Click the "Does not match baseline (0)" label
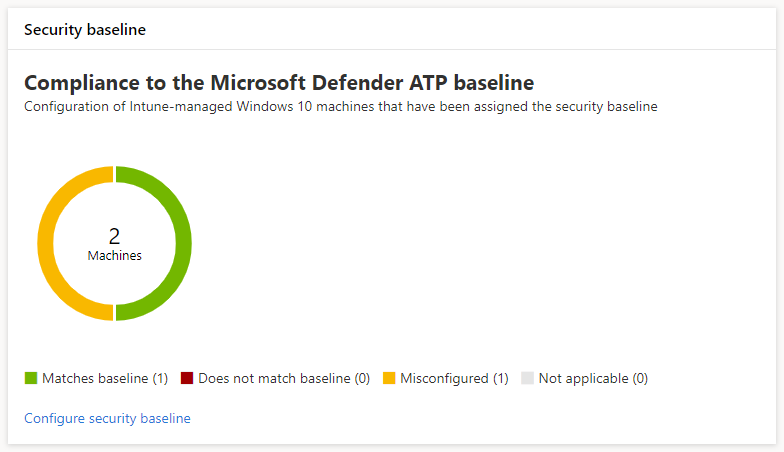Image resolution: width=784 pixels, height=452 pixels. click(x=284, y=379)
